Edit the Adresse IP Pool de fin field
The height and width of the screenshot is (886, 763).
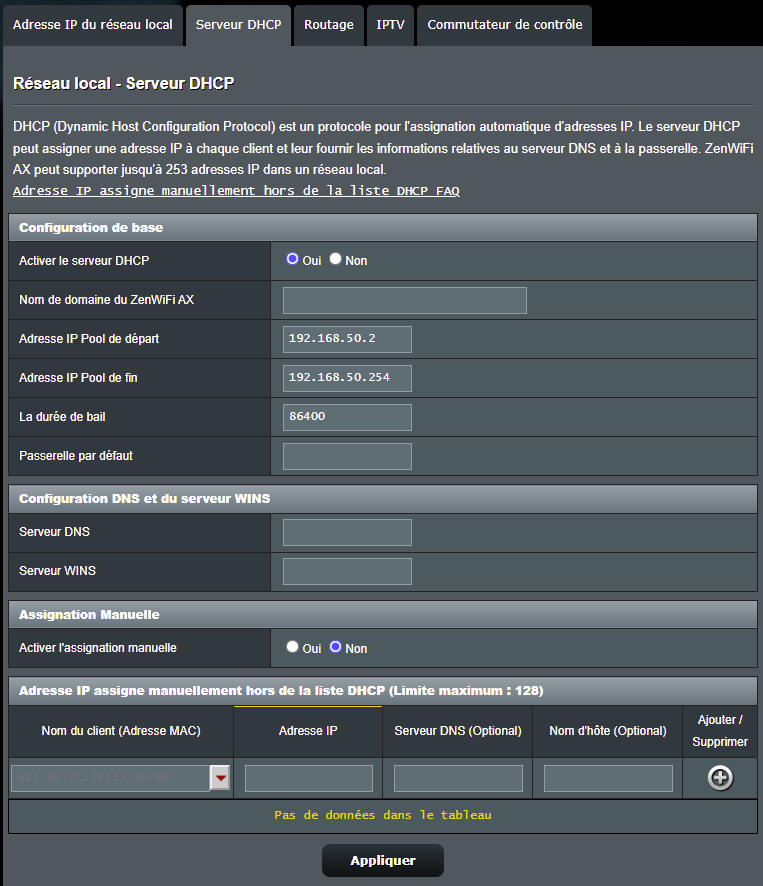coord(347,378)
